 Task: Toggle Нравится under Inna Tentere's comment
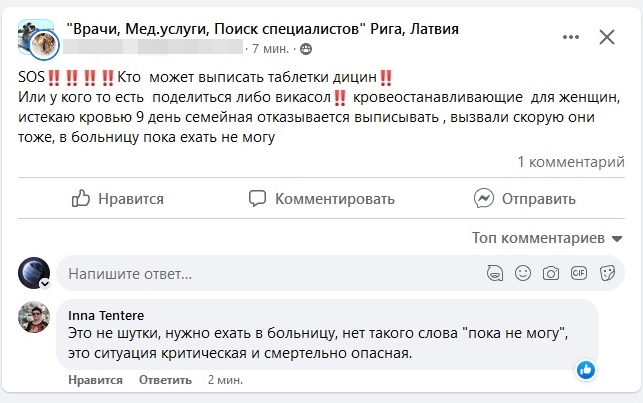click(x=96, y=380)
